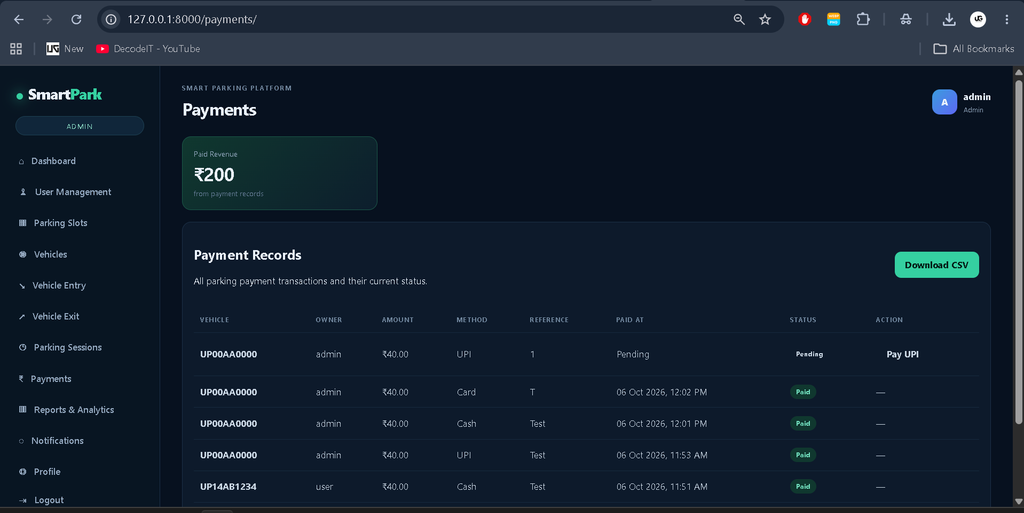Click the Paid Revenue ₹200 card

(x=280, y=173)
